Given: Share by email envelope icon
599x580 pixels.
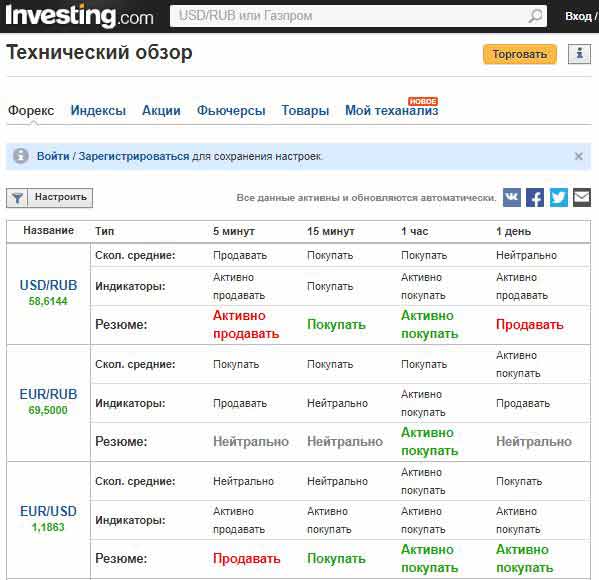Looking at the screenshot, I should [x=582, y=198].
